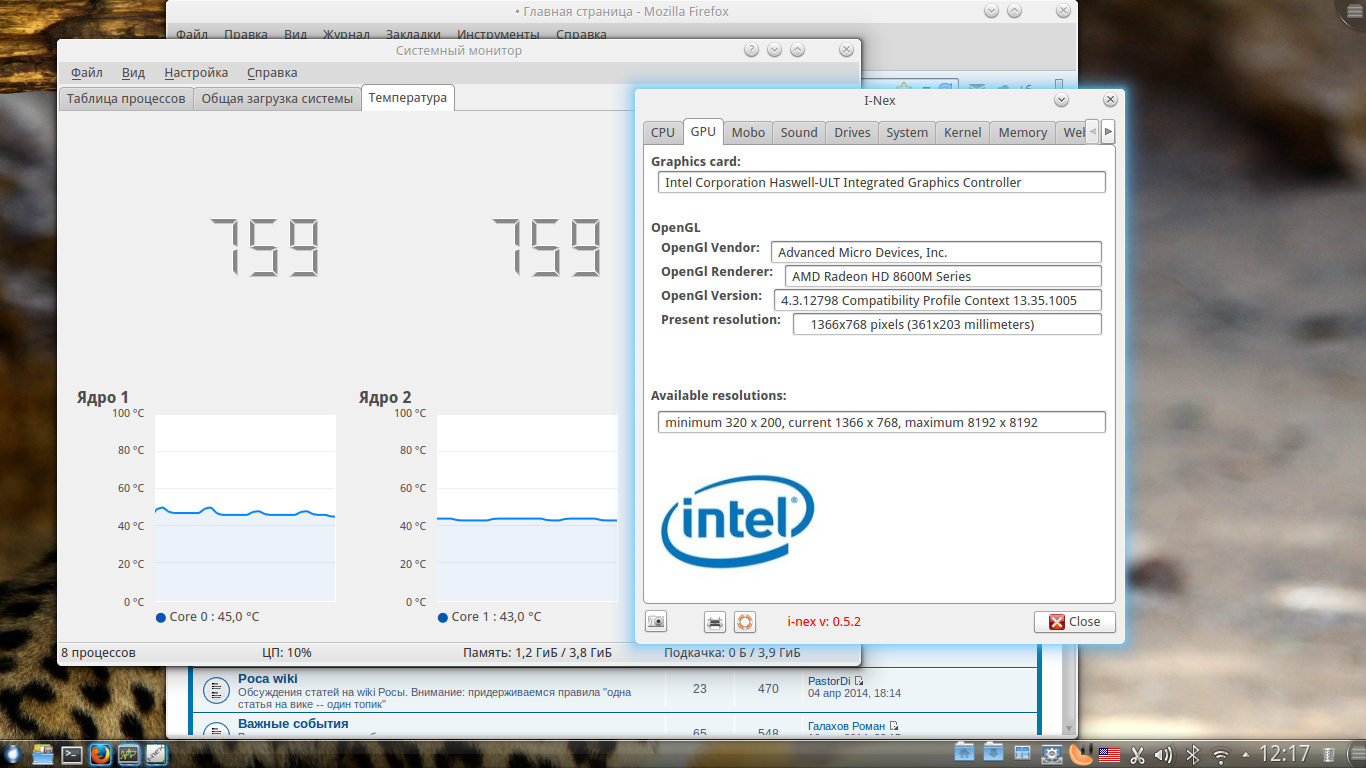The height and width of the screenshot is (768, 1366).
Task: Show hidden tray icons with the arrow
Action: click(1246, 754)
